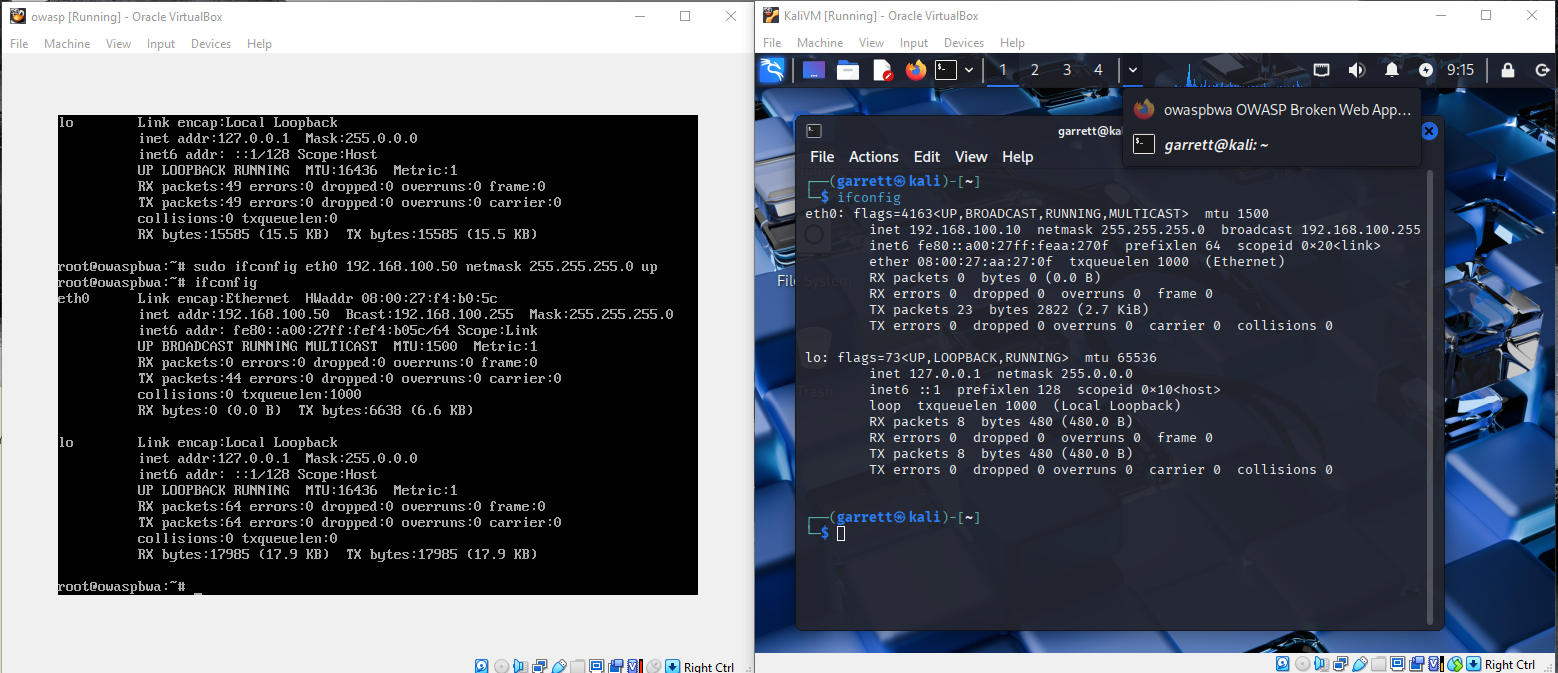This screenshot has height=673, width=1558.
Task: Open Devices menu in the owasp VirtualBox window
Action: coord(211,44)
